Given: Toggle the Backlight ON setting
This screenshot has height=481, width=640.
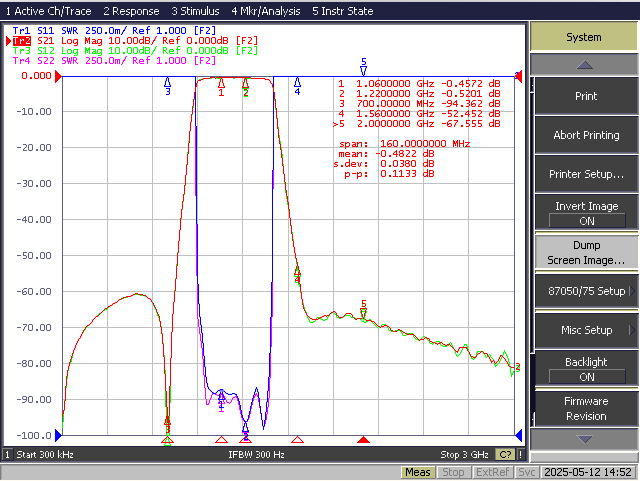Looking at the screenshot, I should pos(586,369).
